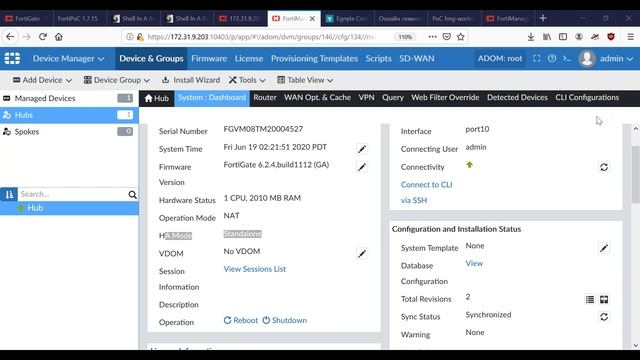Click the browser address bar URL
The image size is (640, 360).
[x=261, y=37]
